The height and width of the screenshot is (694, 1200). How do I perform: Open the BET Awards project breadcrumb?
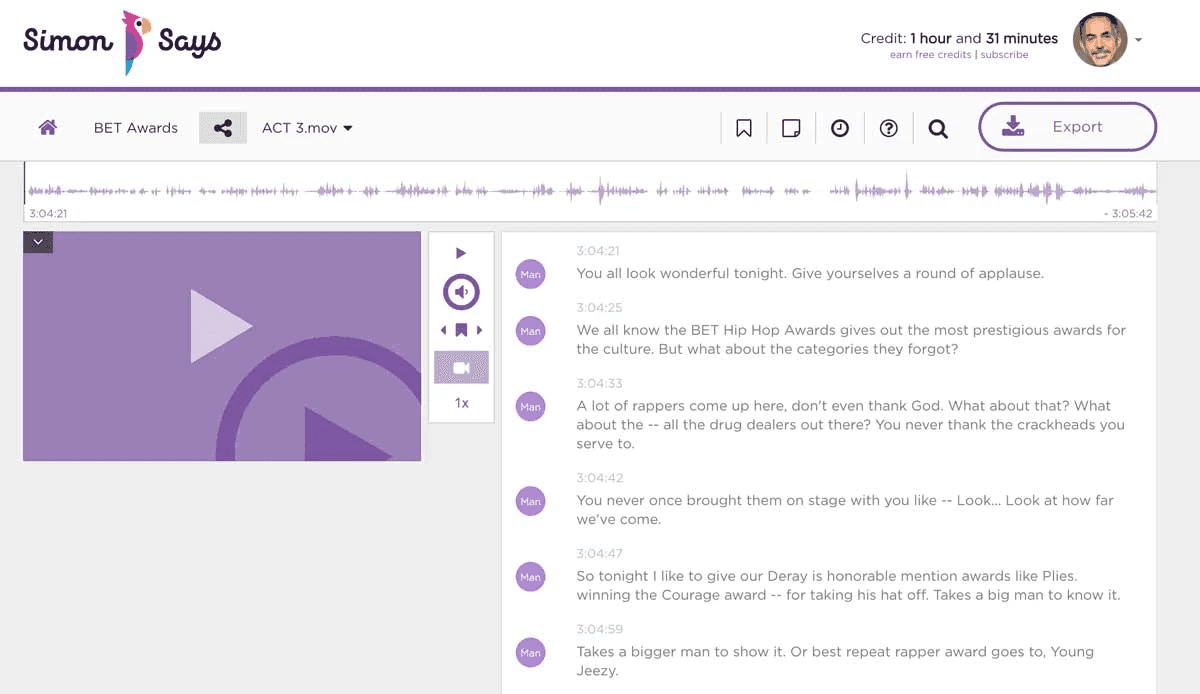[x=136, y=128]
